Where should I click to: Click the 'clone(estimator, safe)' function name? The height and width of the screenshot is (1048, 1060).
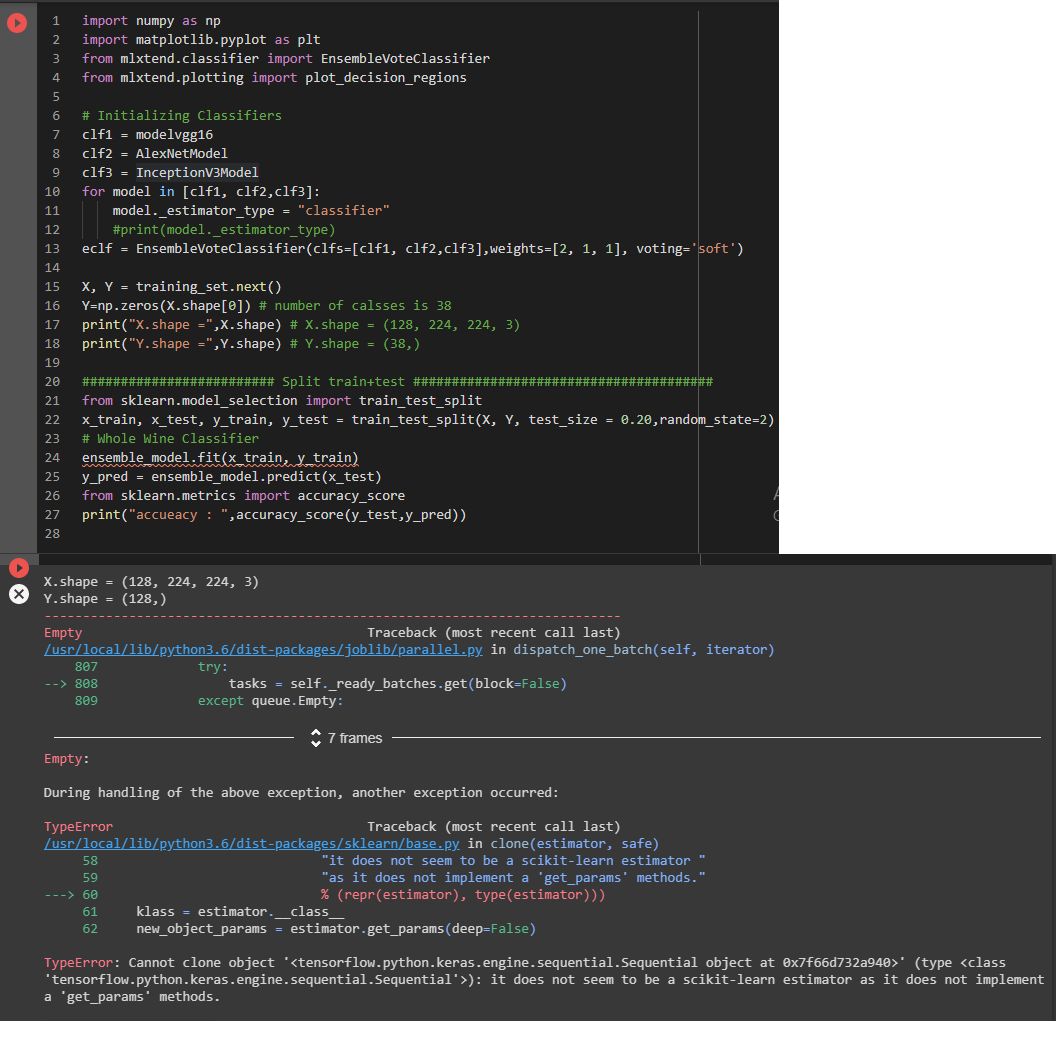575,844
